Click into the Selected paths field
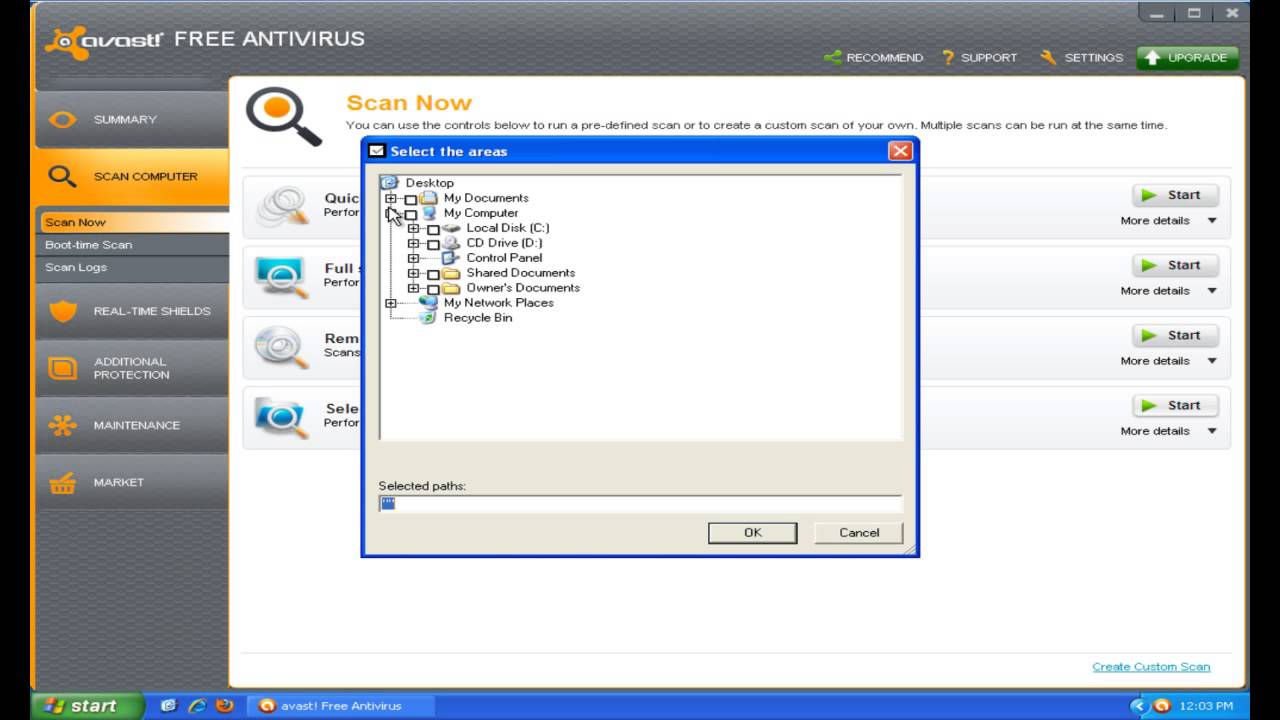Image resolution: width=1280 pixels, height=720 pixels. tap(640, 504)
